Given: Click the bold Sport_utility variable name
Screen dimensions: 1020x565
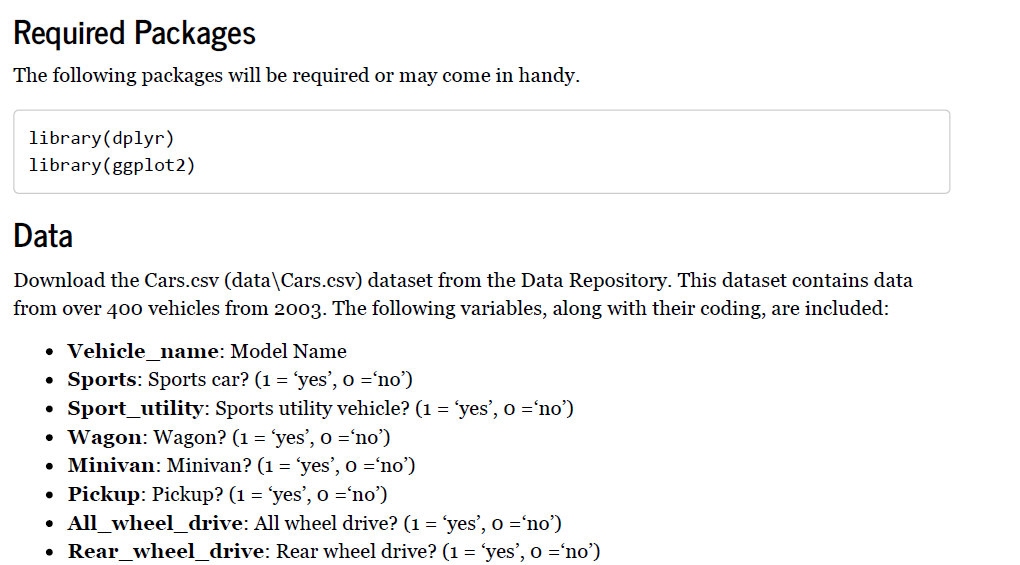Looking at the screenshot, I should click(135, 408).
